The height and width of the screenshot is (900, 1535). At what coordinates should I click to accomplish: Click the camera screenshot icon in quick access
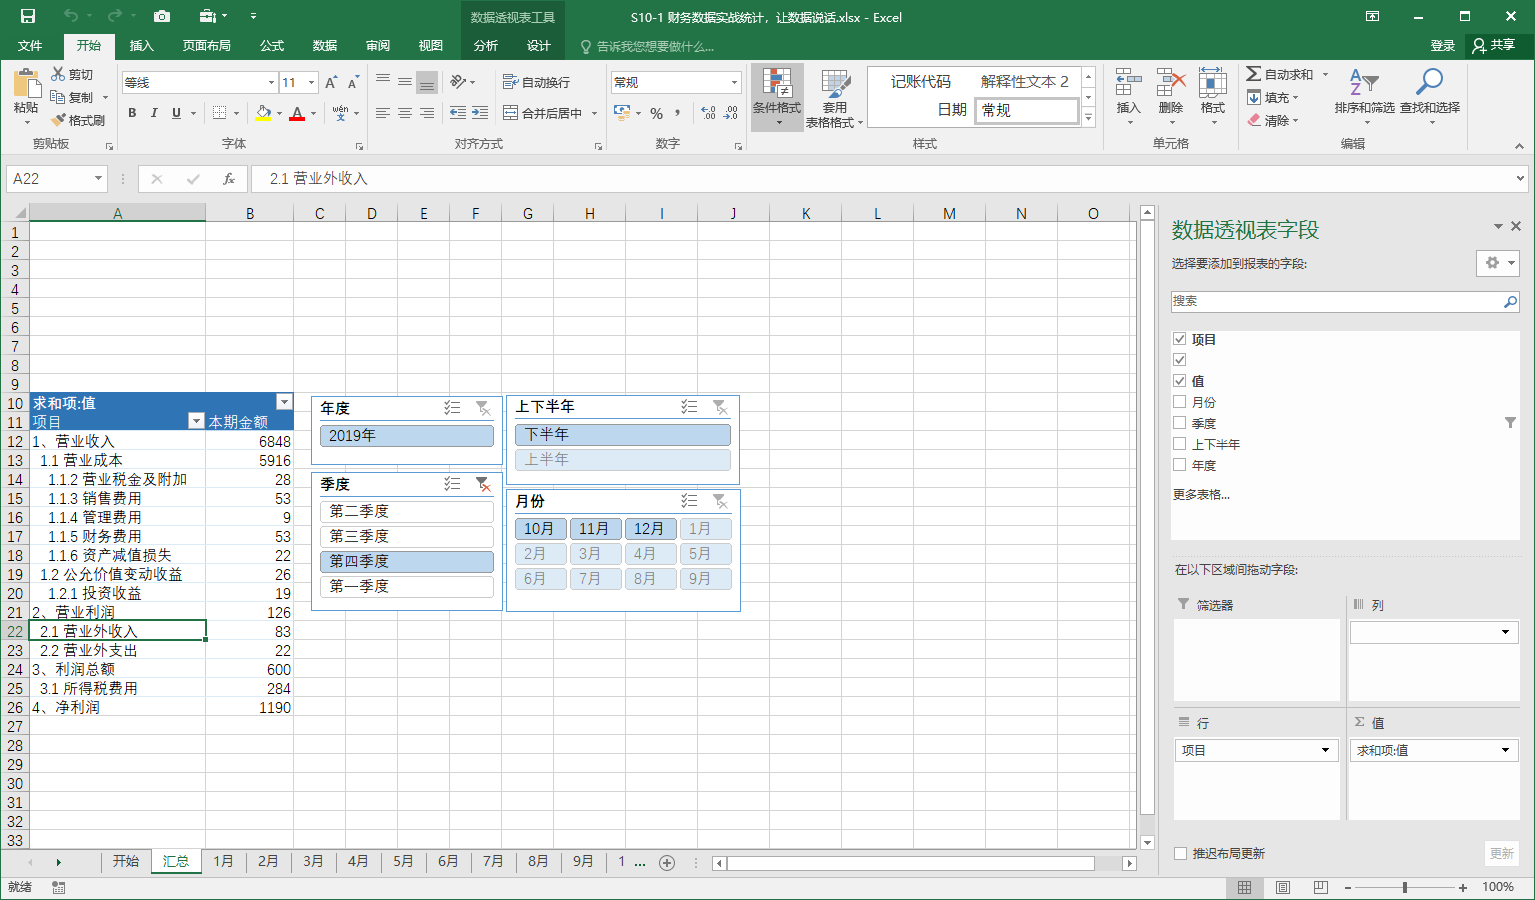click(x=162, y=16)
